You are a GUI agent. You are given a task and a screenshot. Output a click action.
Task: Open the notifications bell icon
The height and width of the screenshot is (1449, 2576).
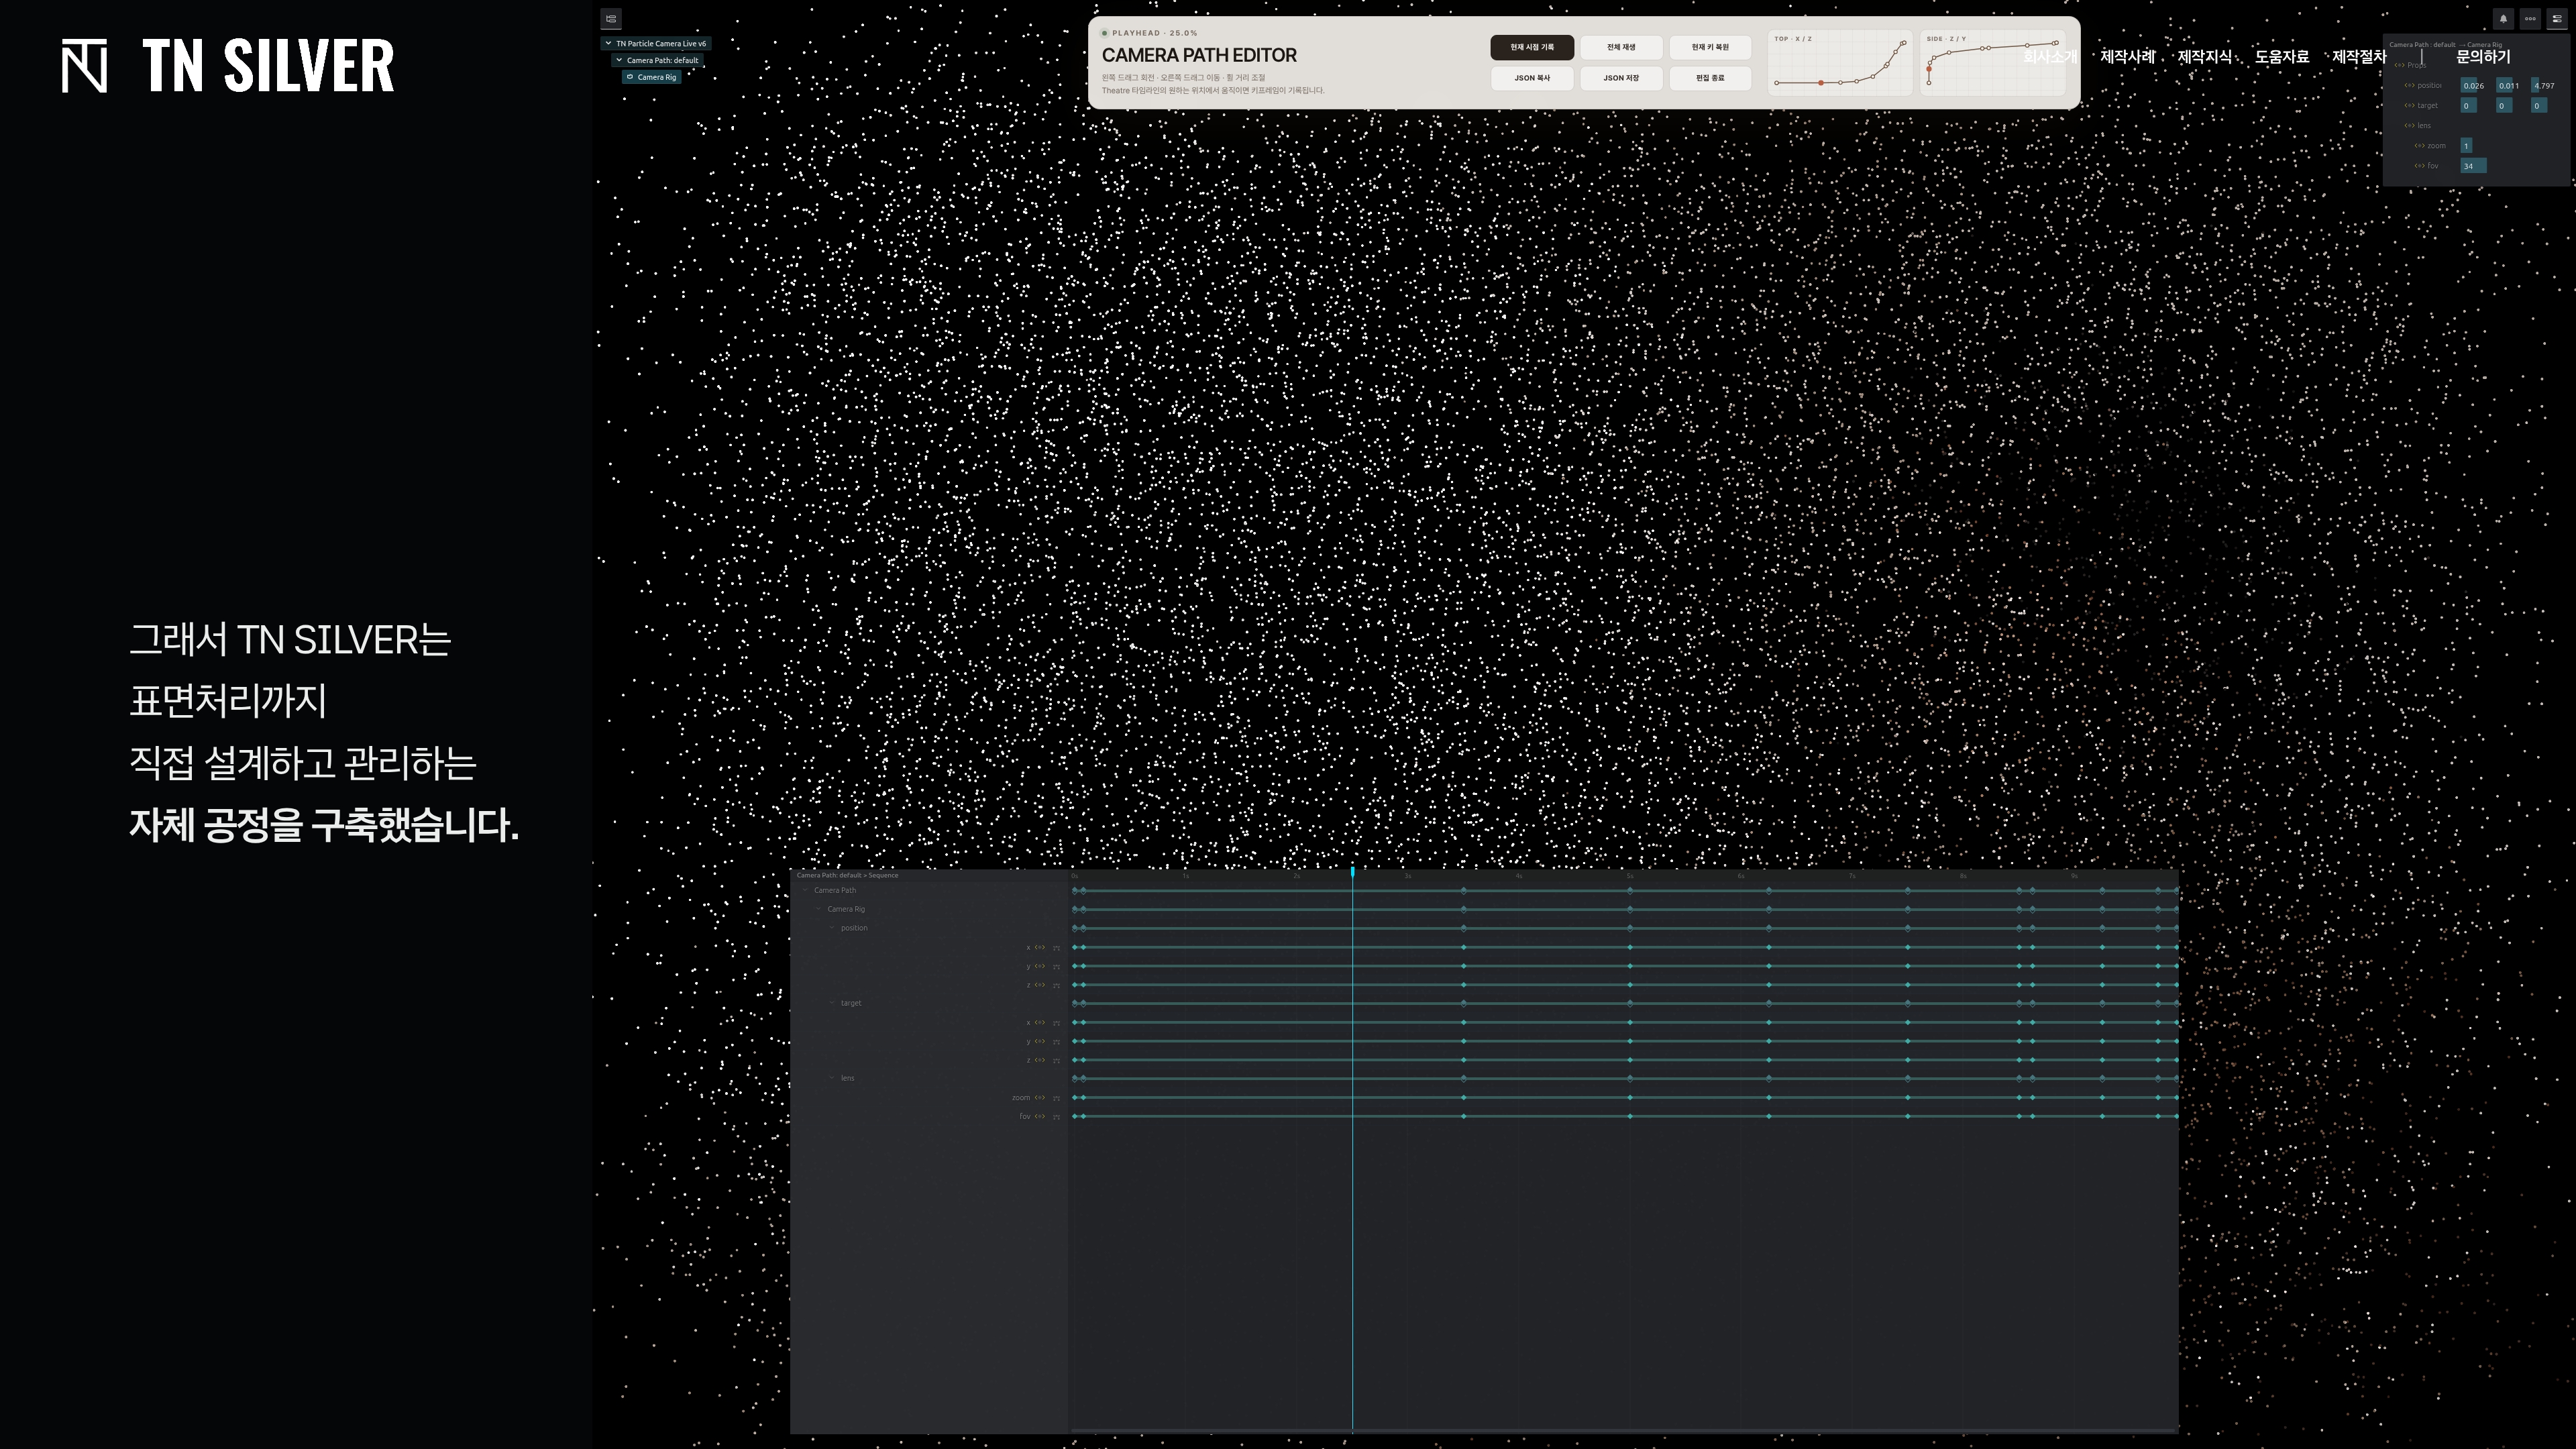click(2503, 18)
